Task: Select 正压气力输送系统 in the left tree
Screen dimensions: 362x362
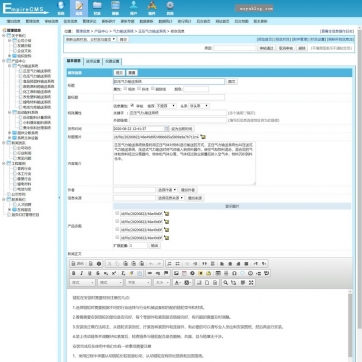Action: (x=37, y=71)
